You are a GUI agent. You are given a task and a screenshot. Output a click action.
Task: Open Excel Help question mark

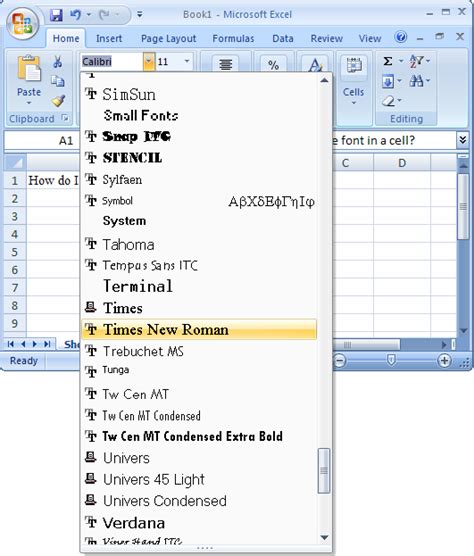pos(401,37)
